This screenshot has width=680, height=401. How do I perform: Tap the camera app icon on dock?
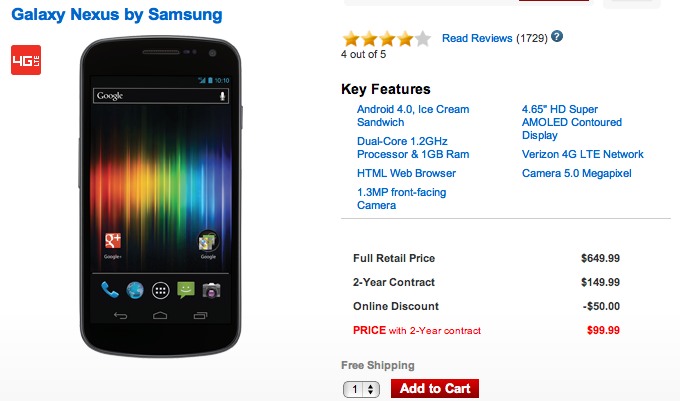[211, 290]
